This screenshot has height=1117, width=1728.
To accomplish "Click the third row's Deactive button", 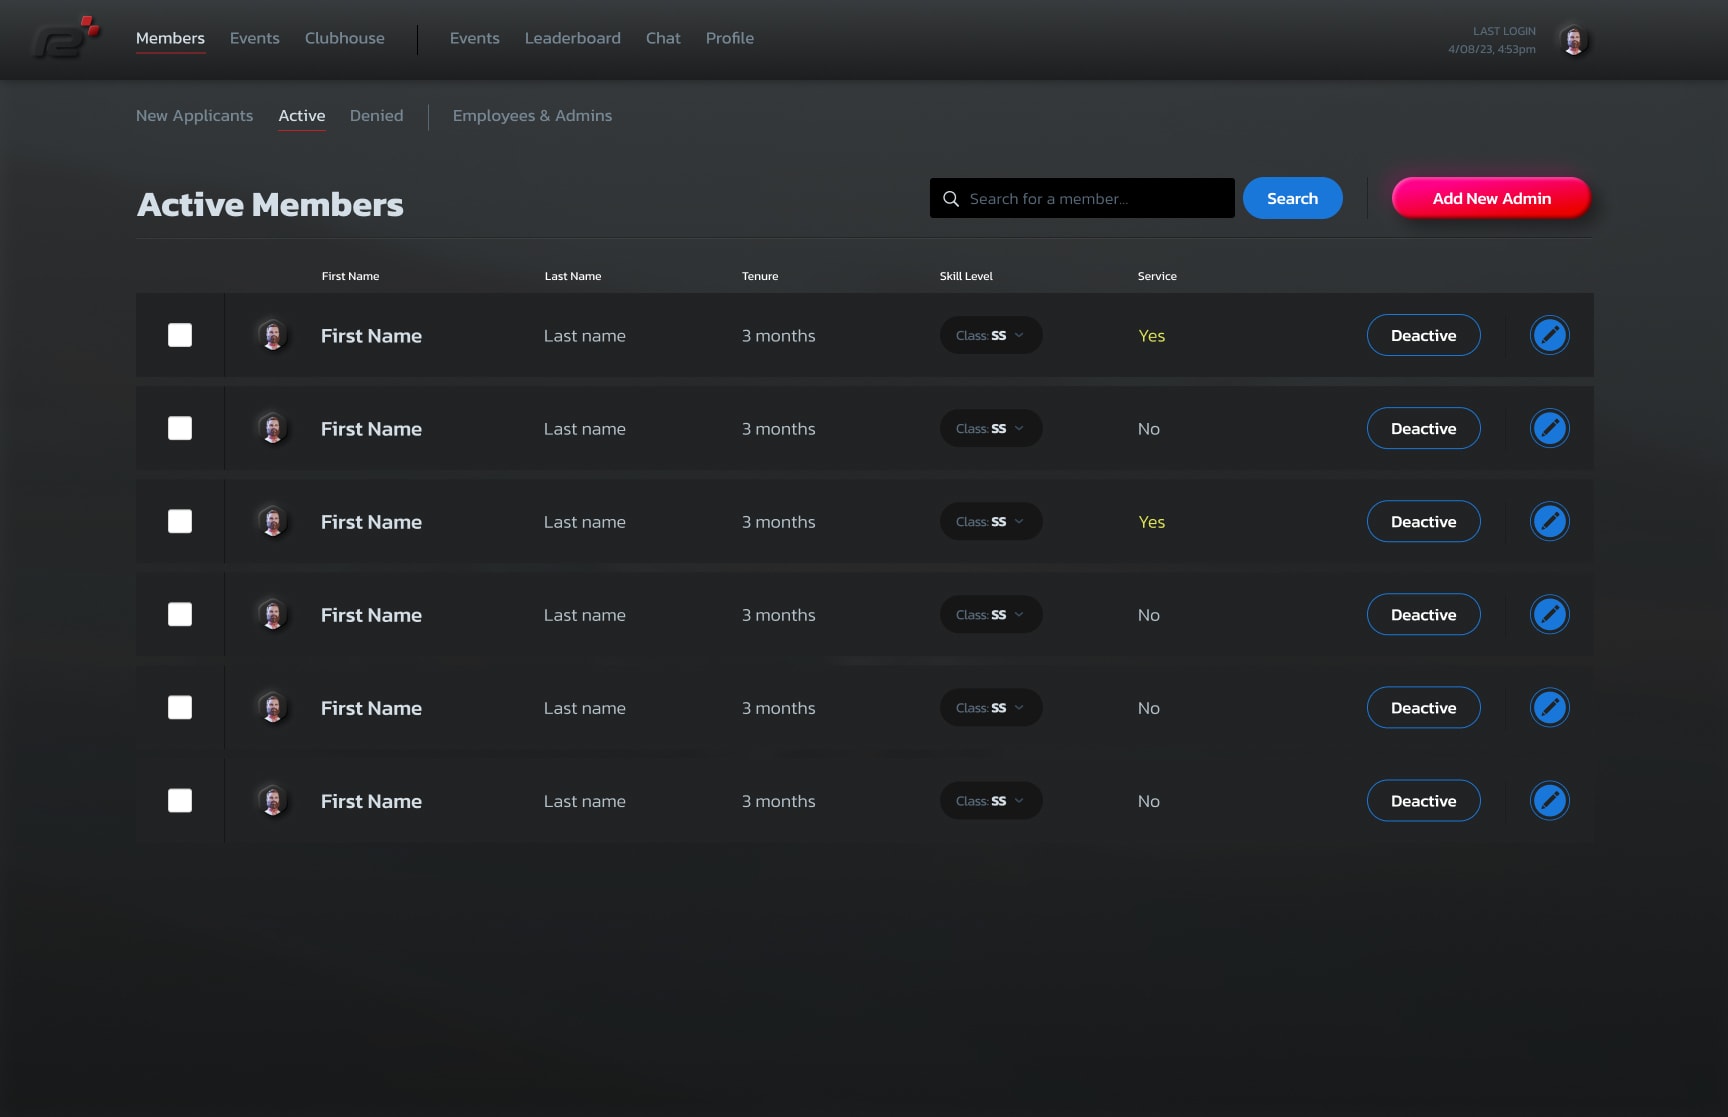I will [1424, 521].
